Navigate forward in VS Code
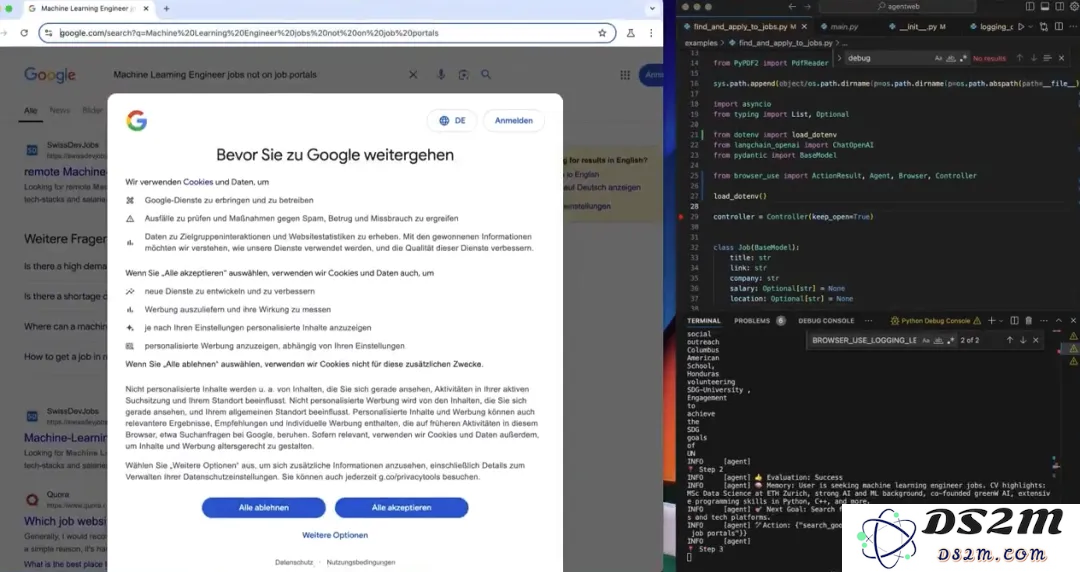Viewport: 1080px width, 572px height. click(x=807, y=6)
